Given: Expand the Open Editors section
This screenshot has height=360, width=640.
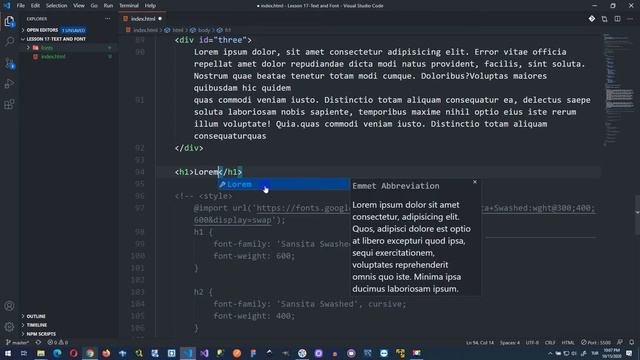Looking at the screenshot, I should click(x=42, y=30).
